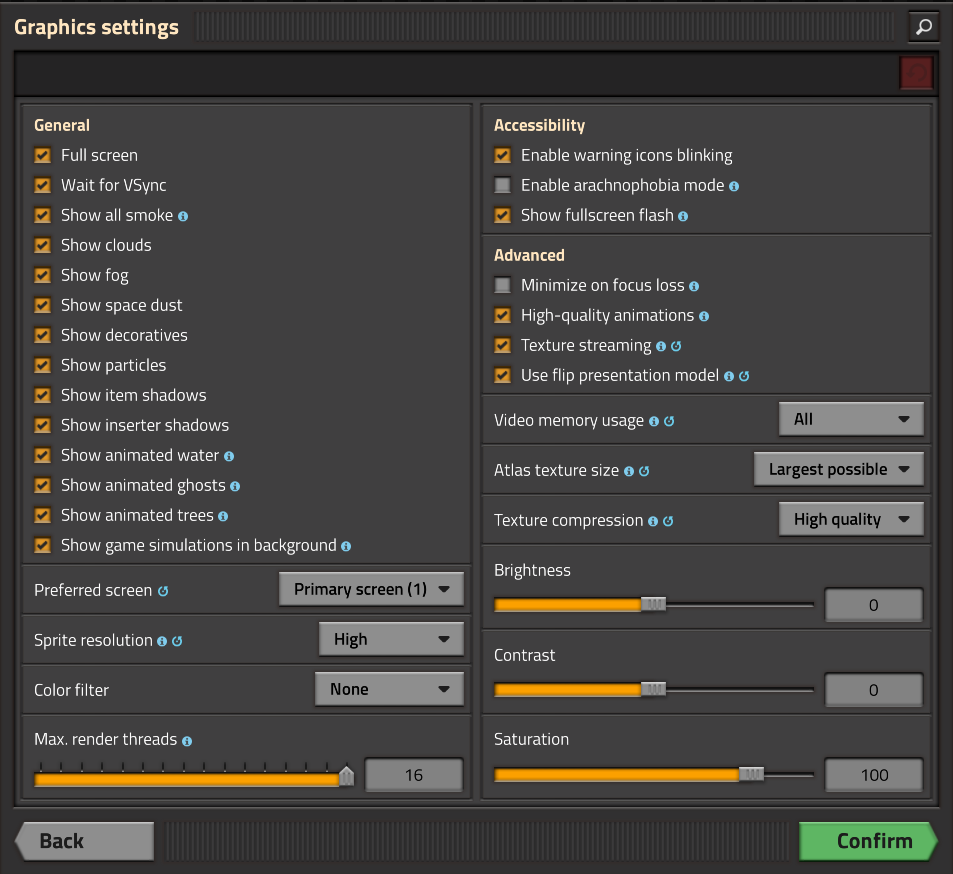This screenshot has height=874, width=953.
Task: Disable the Wait for VSync checkbox
Action: click(42, 185)
